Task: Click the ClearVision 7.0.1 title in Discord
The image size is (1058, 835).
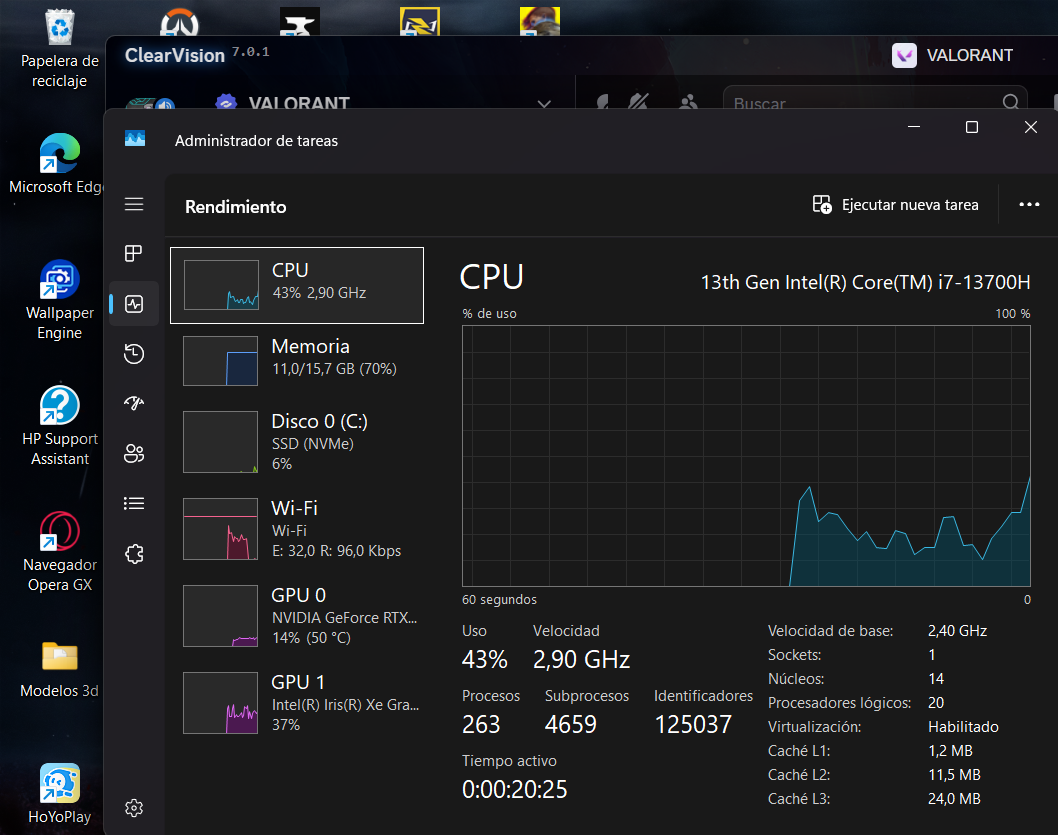Action: (197, 55)
